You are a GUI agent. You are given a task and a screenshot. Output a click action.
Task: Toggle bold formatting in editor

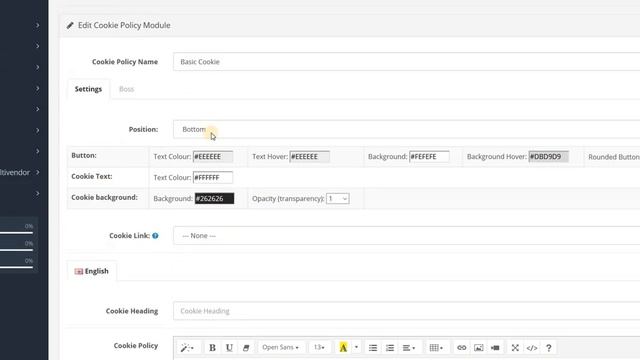click(212, 348)
